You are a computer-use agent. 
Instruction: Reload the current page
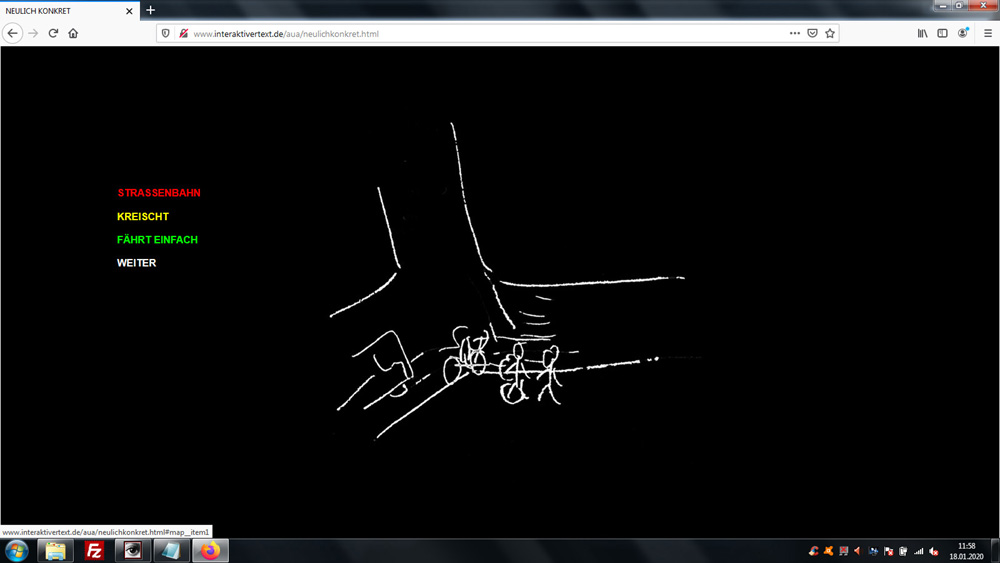tap(53, 33)
